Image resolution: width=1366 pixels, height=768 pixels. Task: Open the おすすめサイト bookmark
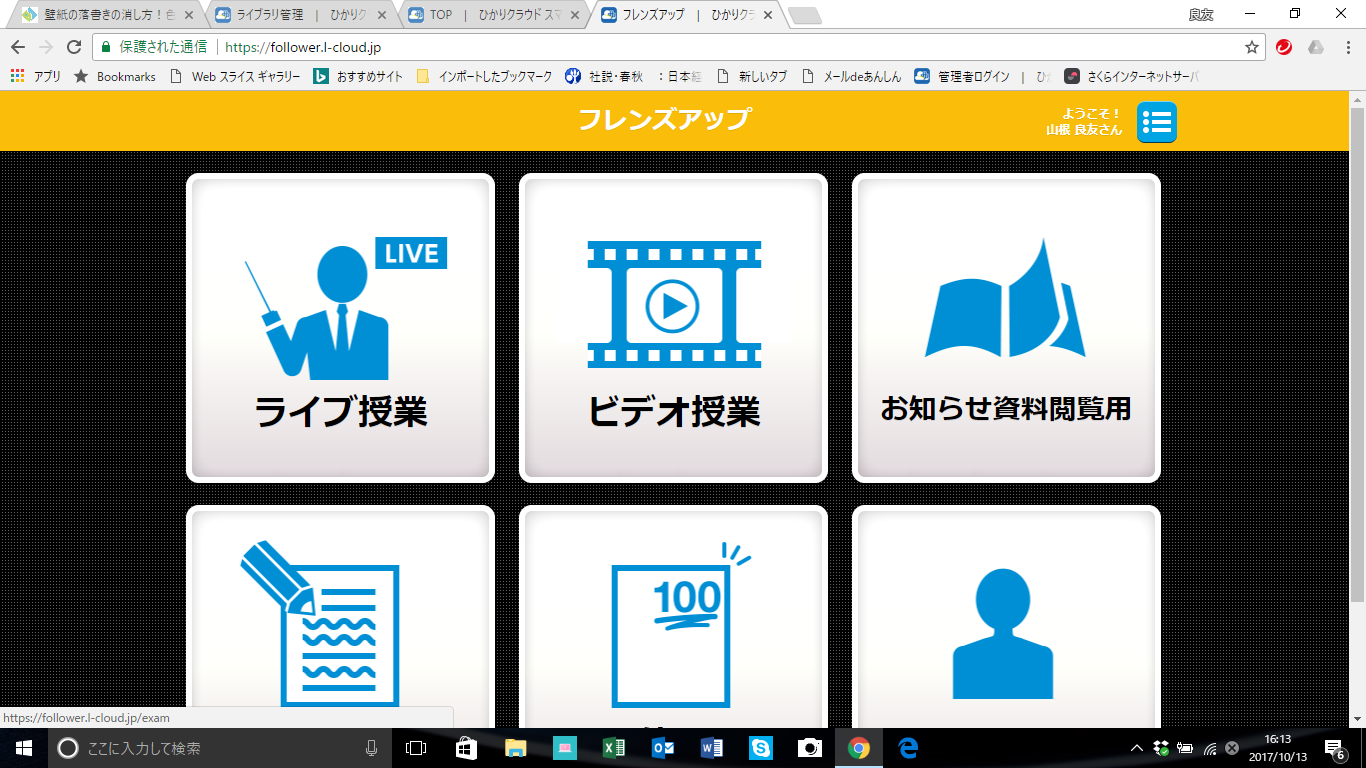(x=359, y=76)
